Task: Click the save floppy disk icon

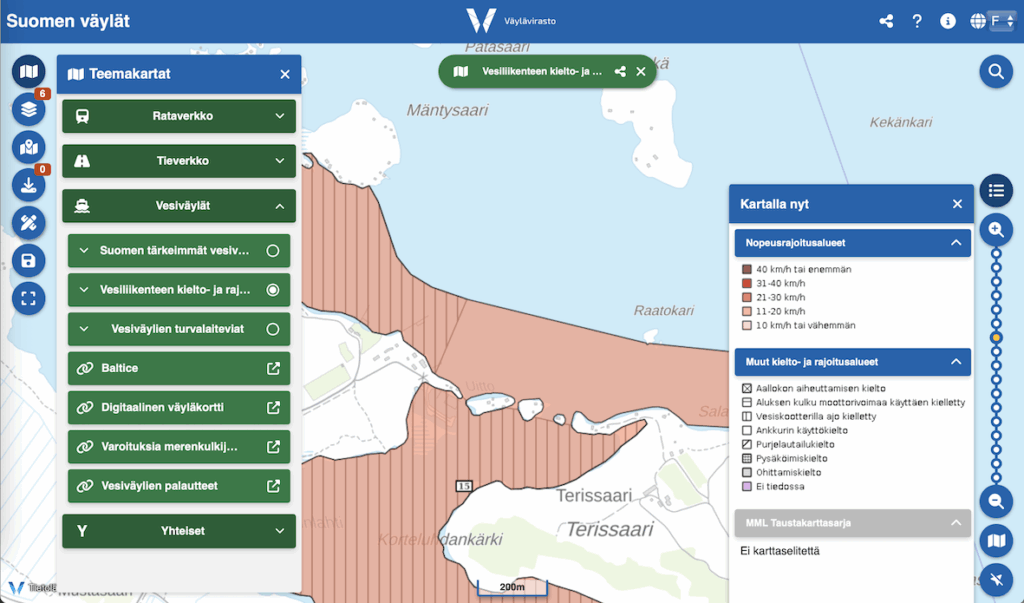Action: coord(29,261)
